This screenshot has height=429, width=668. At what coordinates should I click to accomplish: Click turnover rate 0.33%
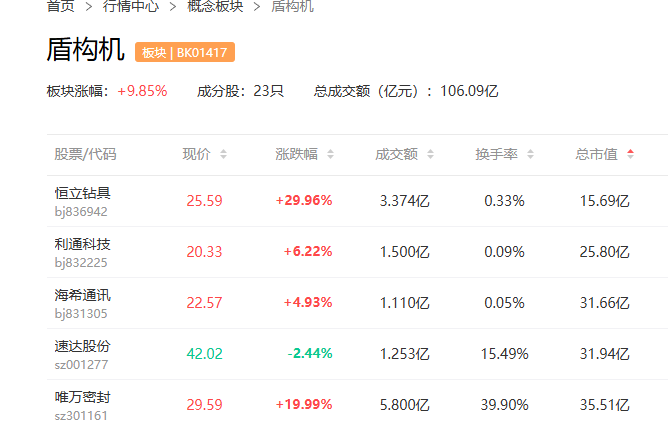[x=504, y=201]
